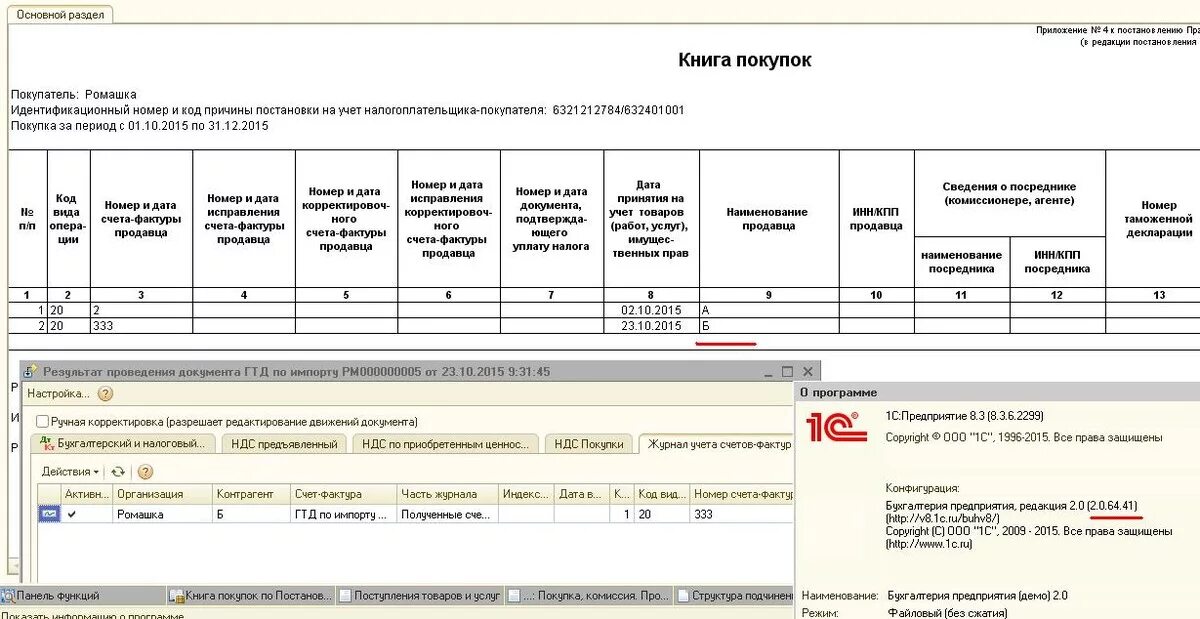Image resolution: width=1200 pixels, height=619 pixels.
Task: Open the НДС Покупки tab
Action: pyautogui.click(x=589, y=444)
